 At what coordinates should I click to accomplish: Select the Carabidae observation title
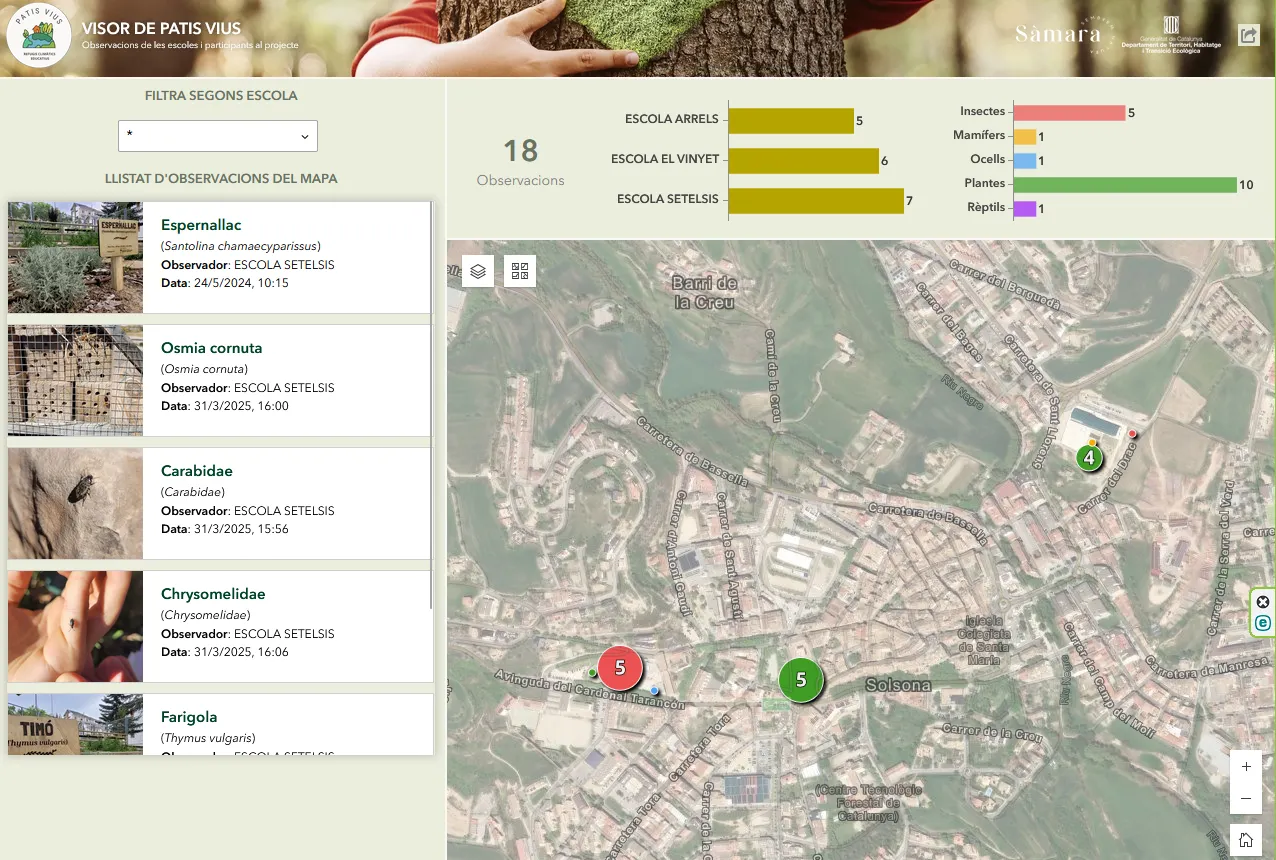(197, 471)
